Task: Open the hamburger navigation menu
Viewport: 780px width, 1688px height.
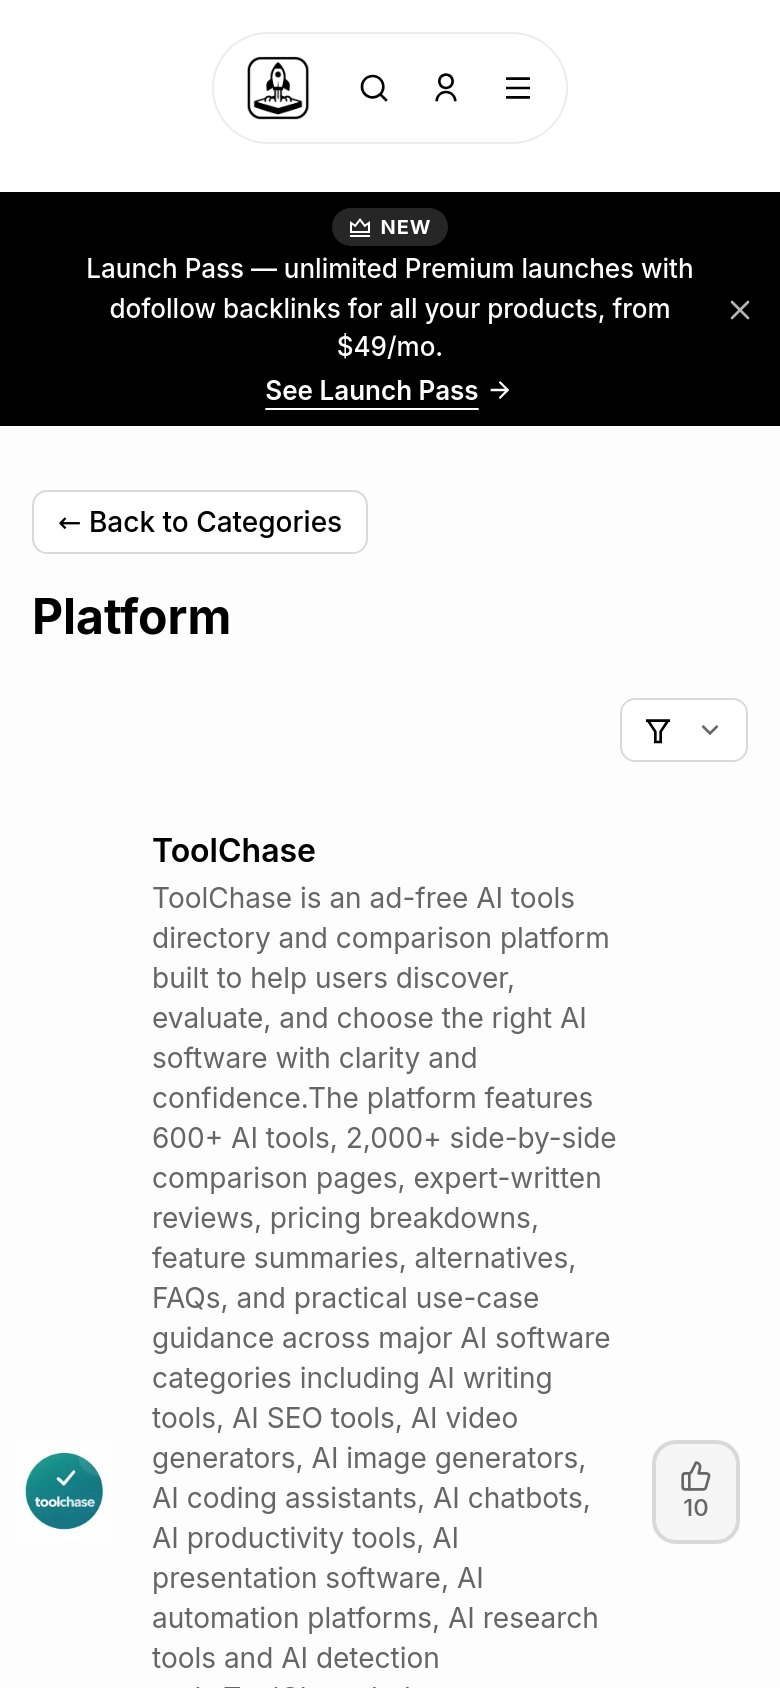Action: (x=518, y=88)
